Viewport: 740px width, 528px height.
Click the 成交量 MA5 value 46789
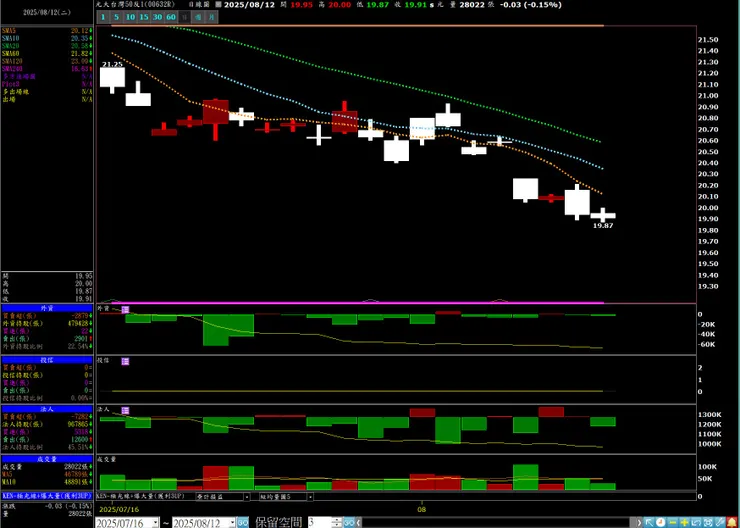[x=77, y=474]
